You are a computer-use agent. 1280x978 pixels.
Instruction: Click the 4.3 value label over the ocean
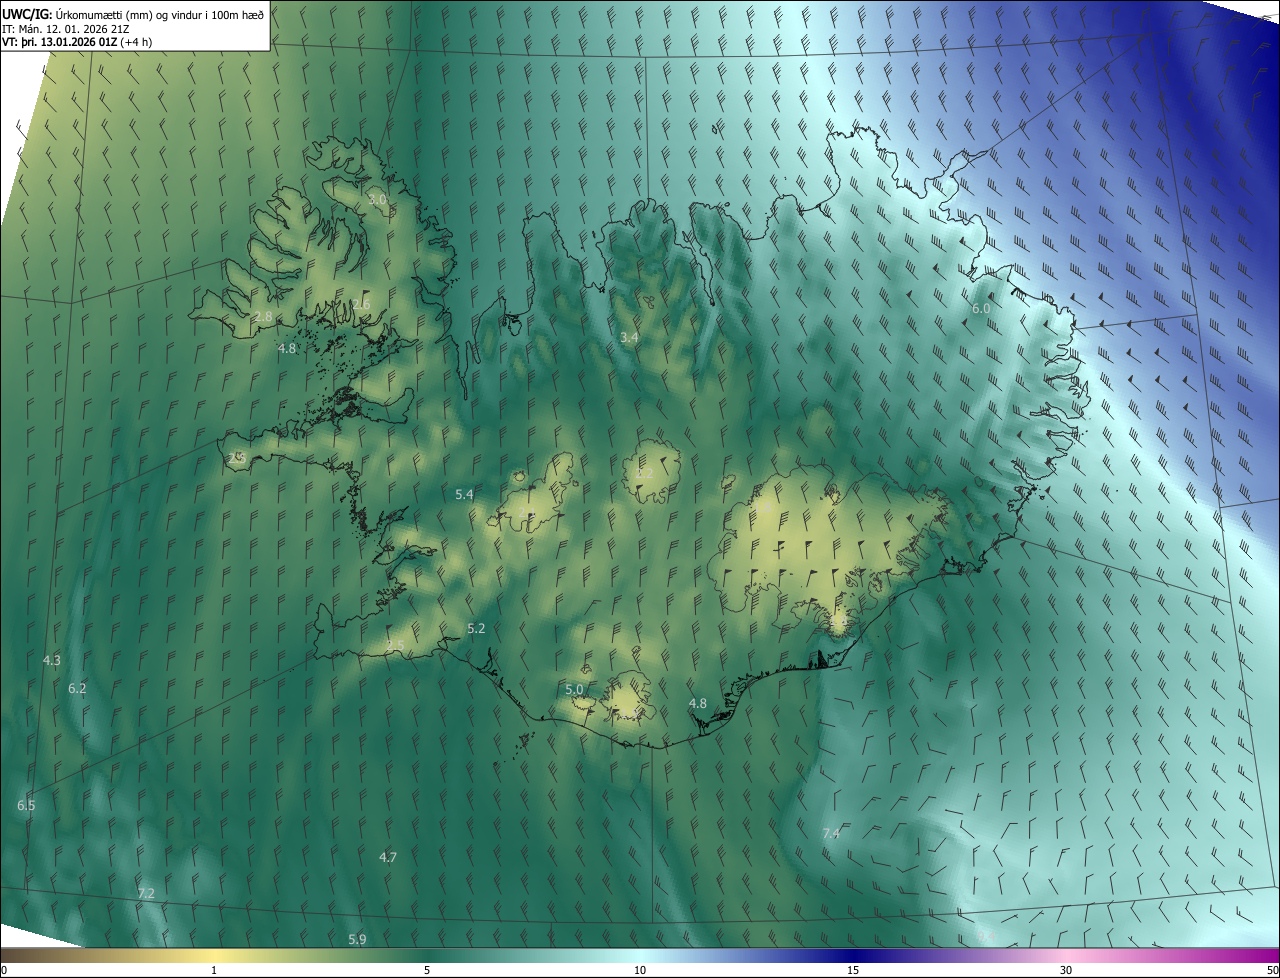coord(52,660)
